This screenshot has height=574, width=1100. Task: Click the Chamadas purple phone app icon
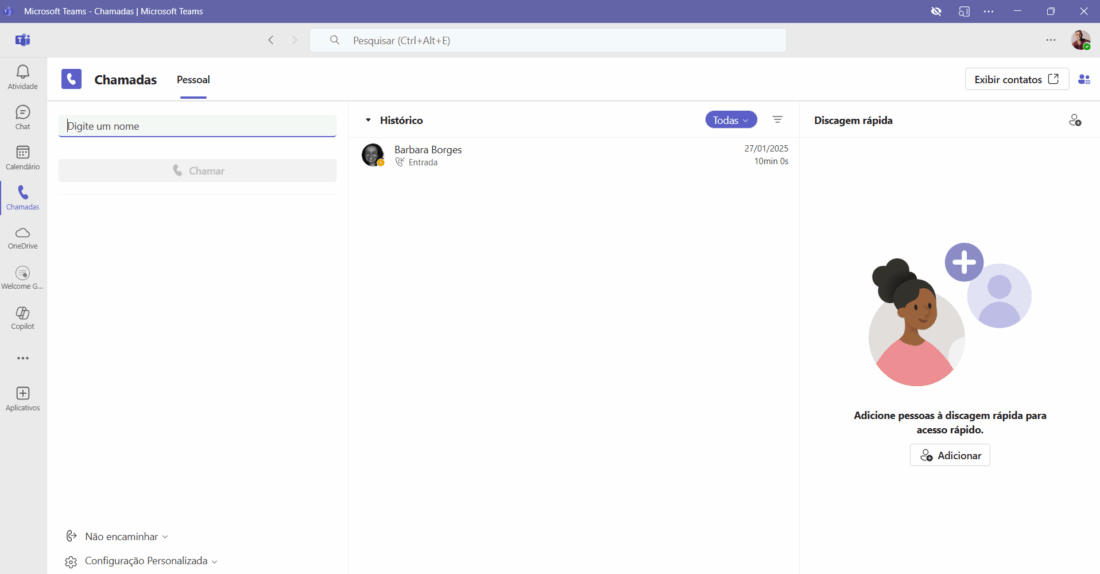tap(72, 79)
